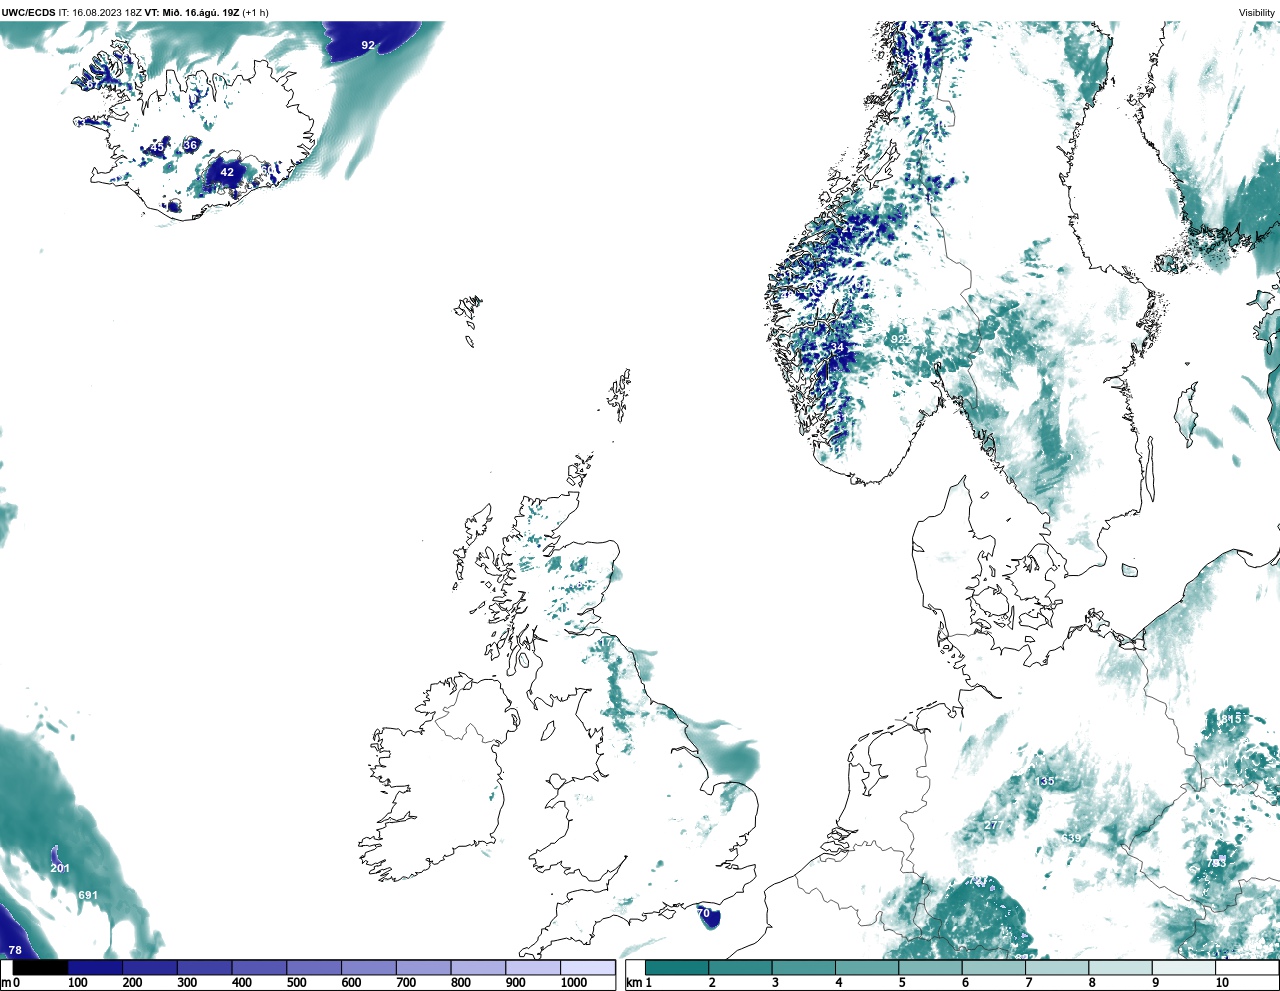The image size is (1280, 991).
Task: Click the "277" value over Germany
Action: tap(992, 825)
